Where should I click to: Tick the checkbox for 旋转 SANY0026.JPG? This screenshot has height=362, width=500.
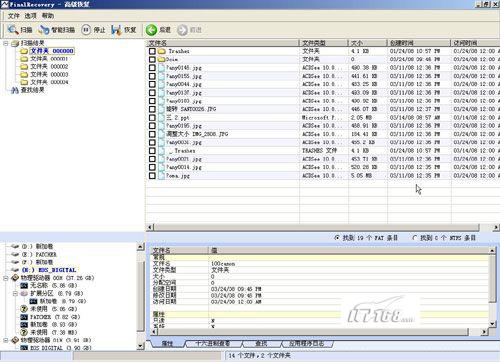[152, 109]
